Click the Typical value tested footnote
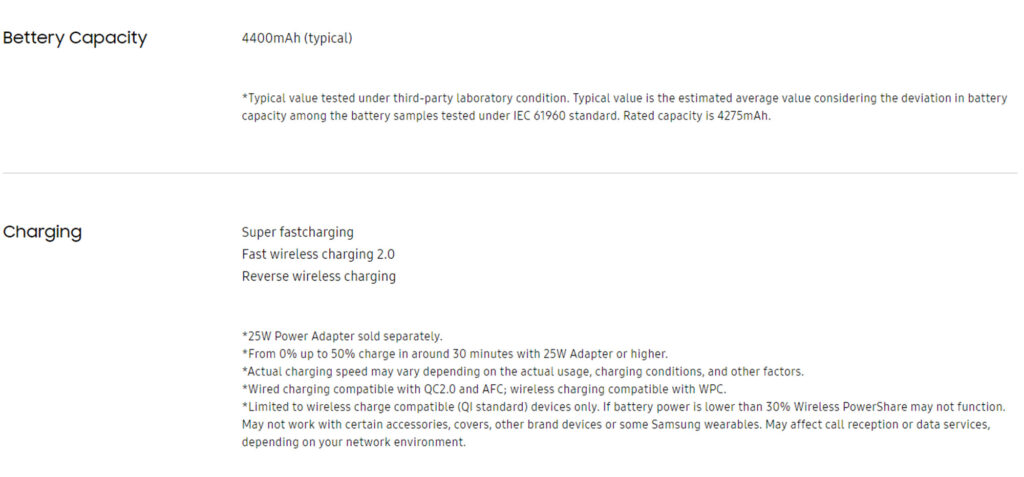The image size is (1024, 477). pos(624,108)
